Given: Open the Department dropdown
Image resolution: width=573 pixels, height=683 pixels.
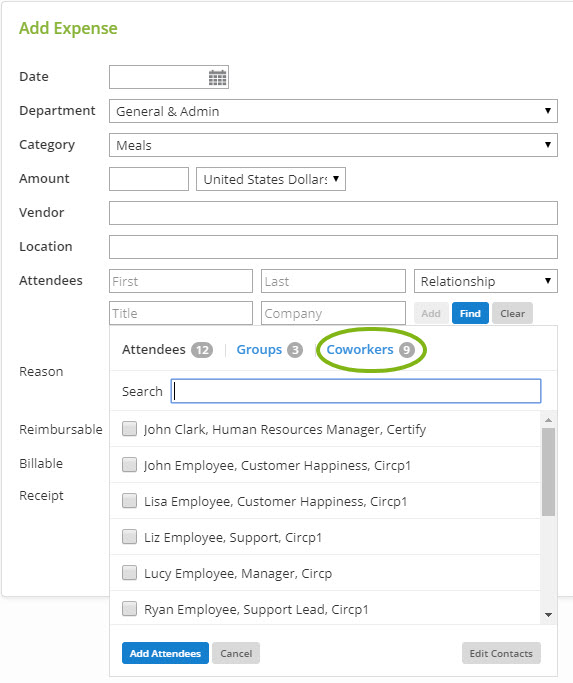Looking at the screenshot, I should 333,111.
